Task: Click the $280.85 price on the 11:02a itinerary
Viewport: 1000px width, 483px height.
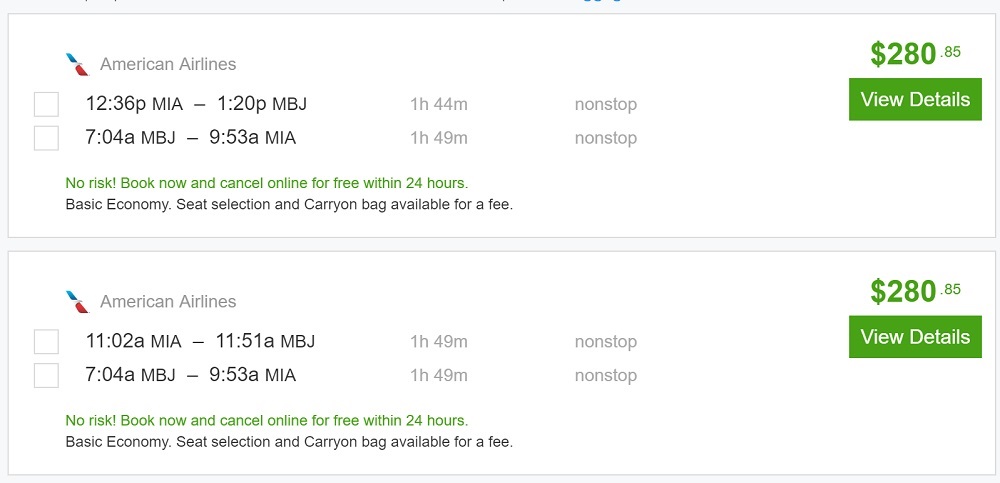Action: point(914,291)
